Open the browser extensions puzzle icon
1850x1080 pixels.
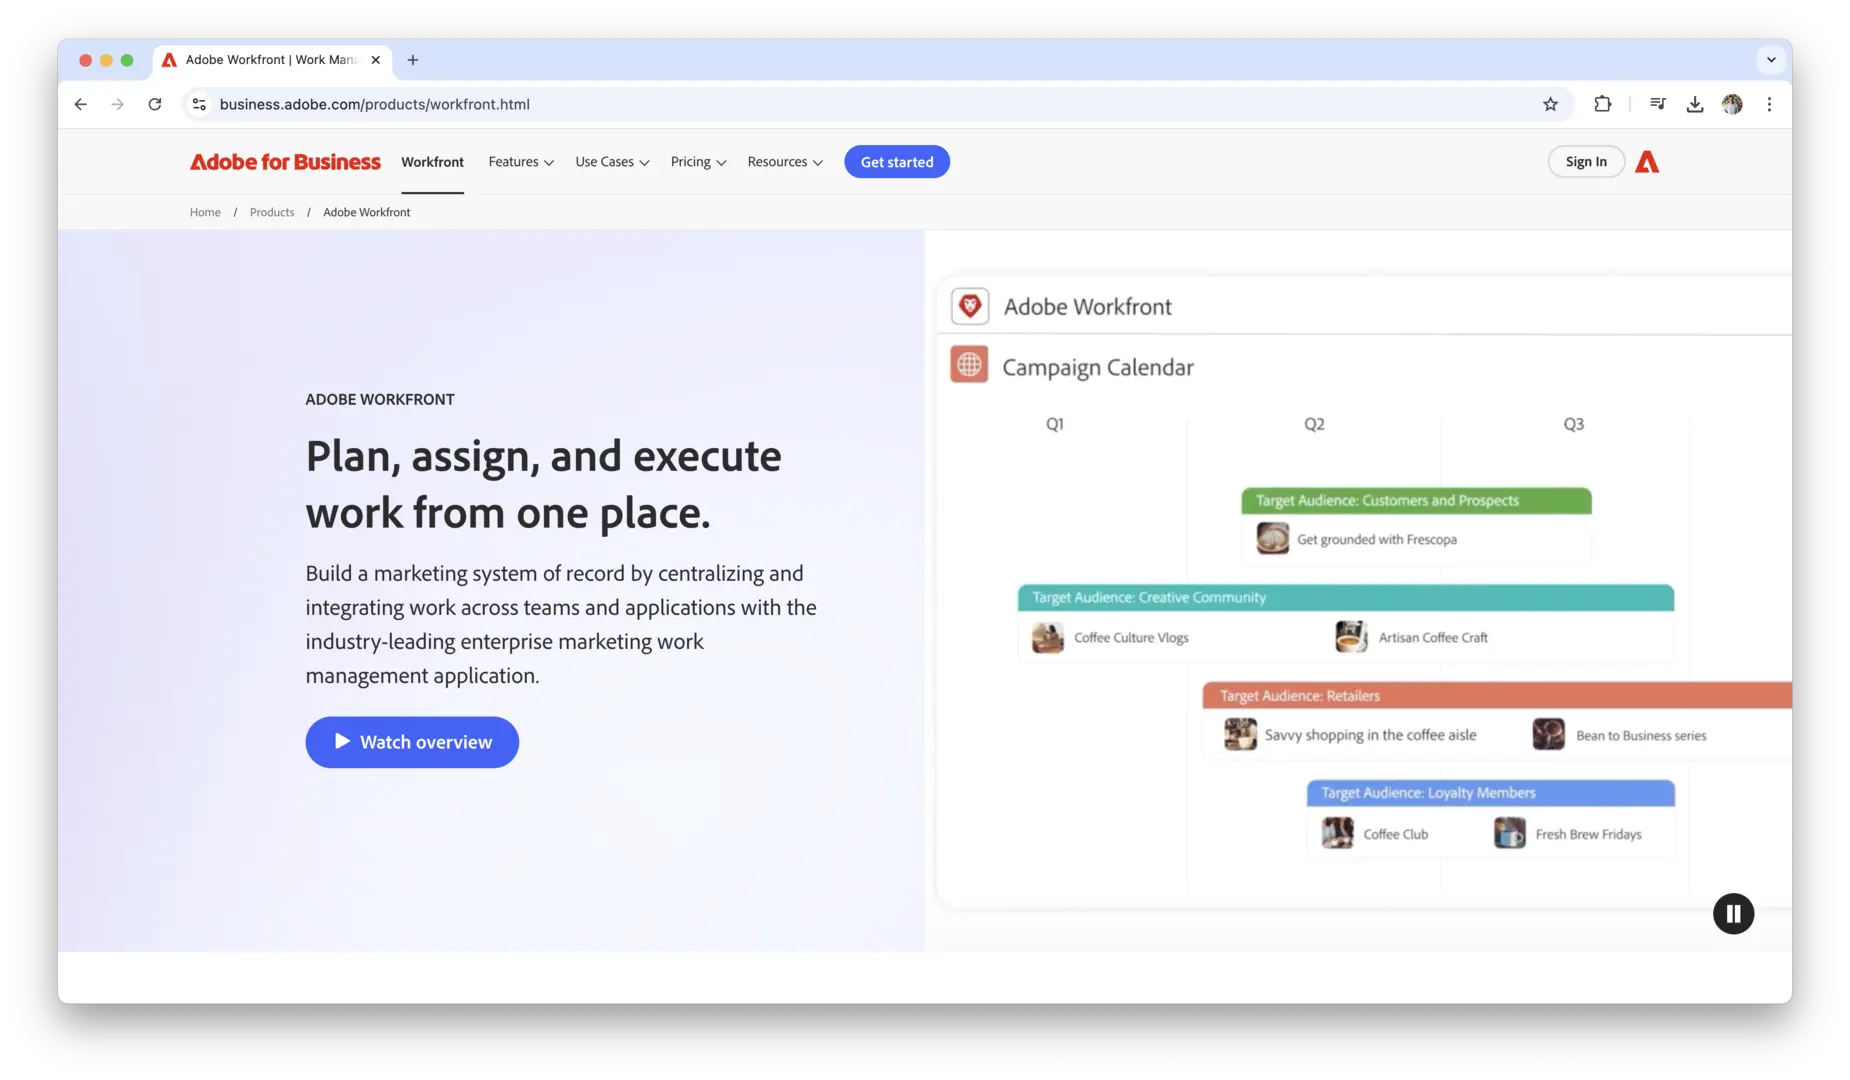(1602, 104)
